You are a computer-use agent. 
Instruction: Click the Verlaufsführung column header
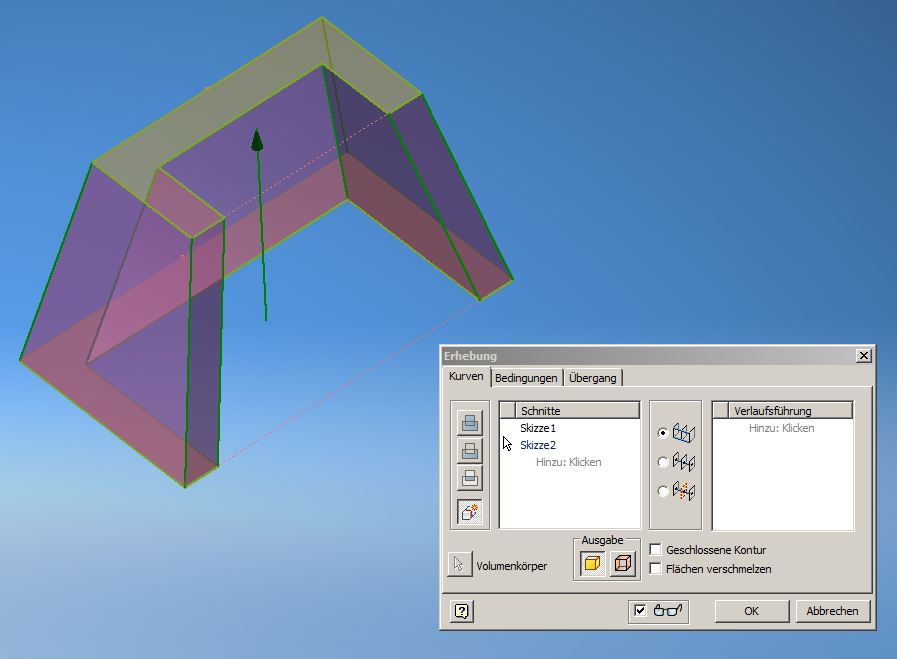tap(790, 410)
